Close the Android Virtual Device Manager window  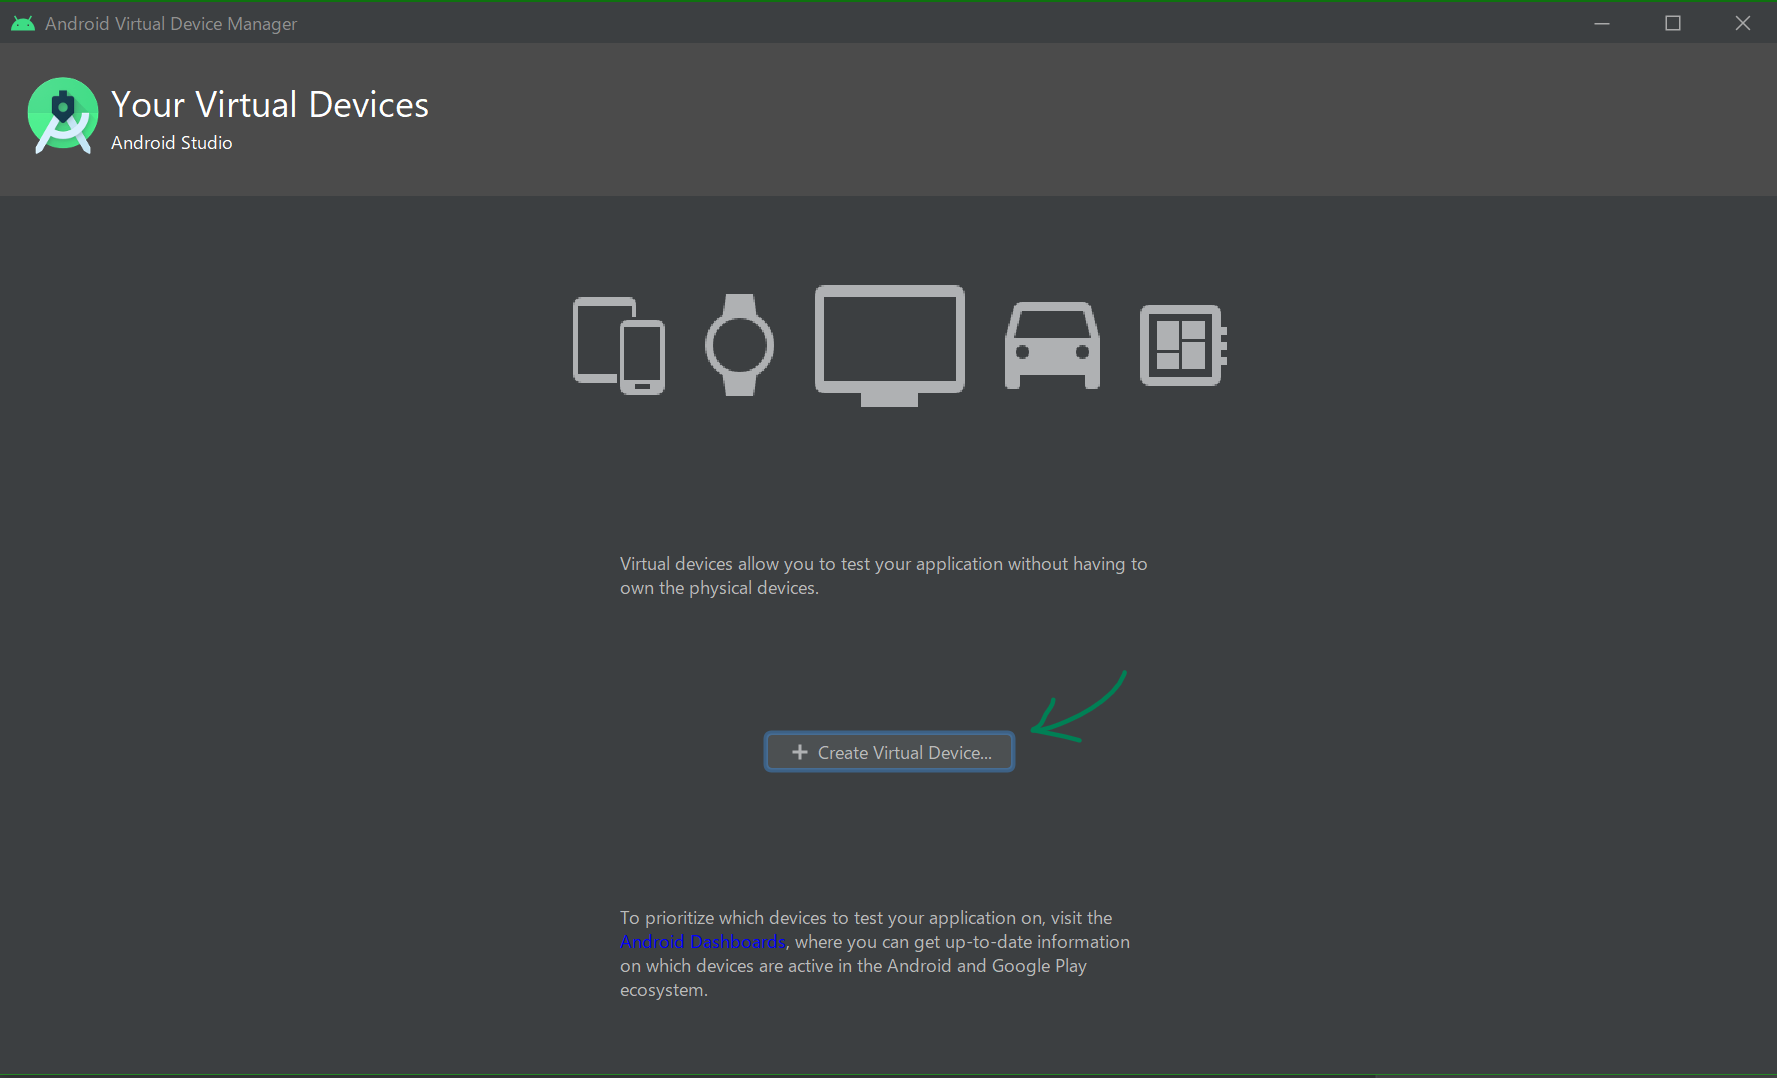click(x=1742, y=23)
